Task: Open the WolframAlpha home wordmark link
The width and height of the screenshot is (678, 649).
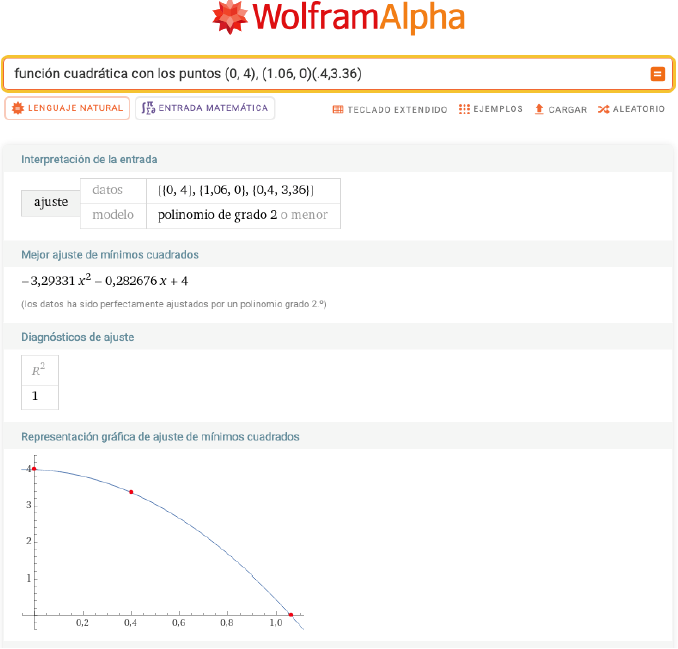Action: (x=358, y=19)
